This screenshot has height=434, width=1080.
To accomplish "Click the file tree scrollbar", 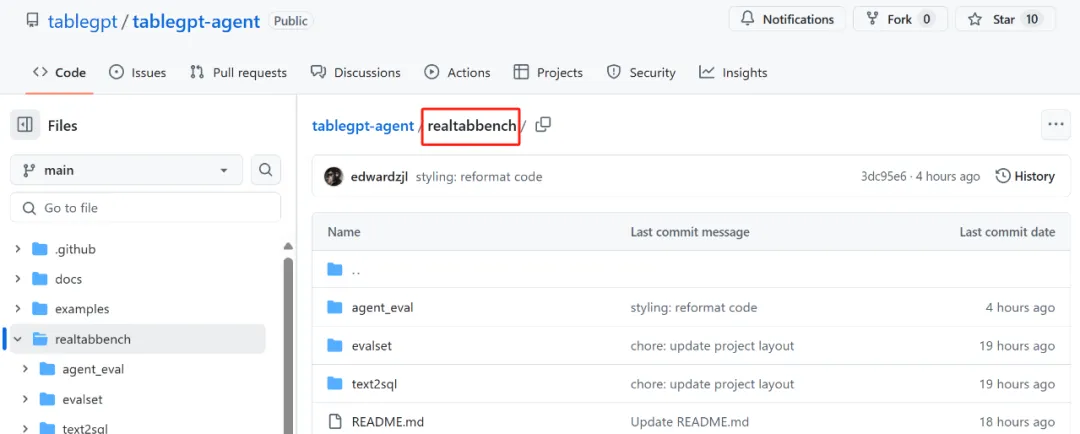I will coord(288,344).
